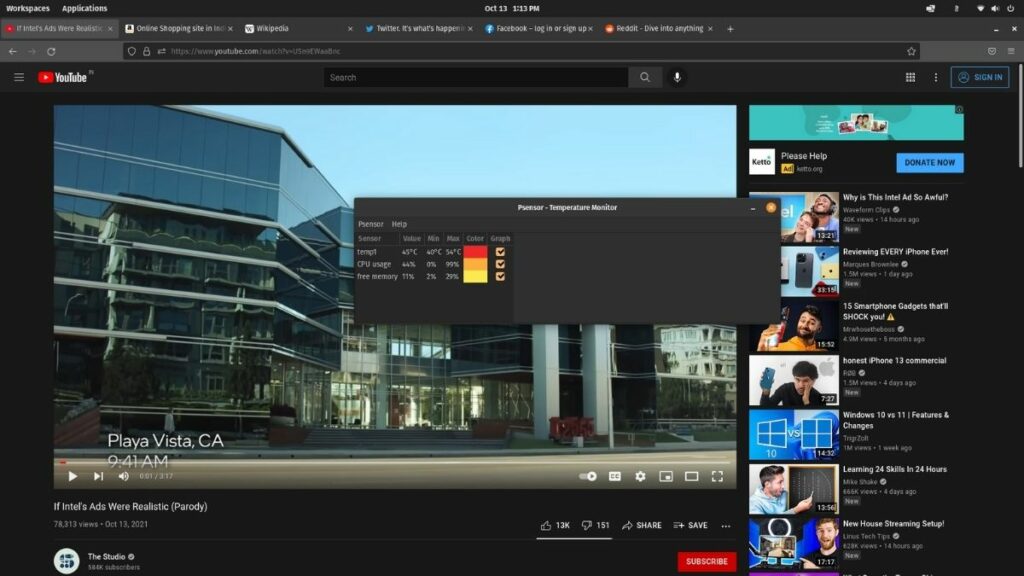Click inside the YouTube search field
The image size is (1024, 576).
[470, 77]
